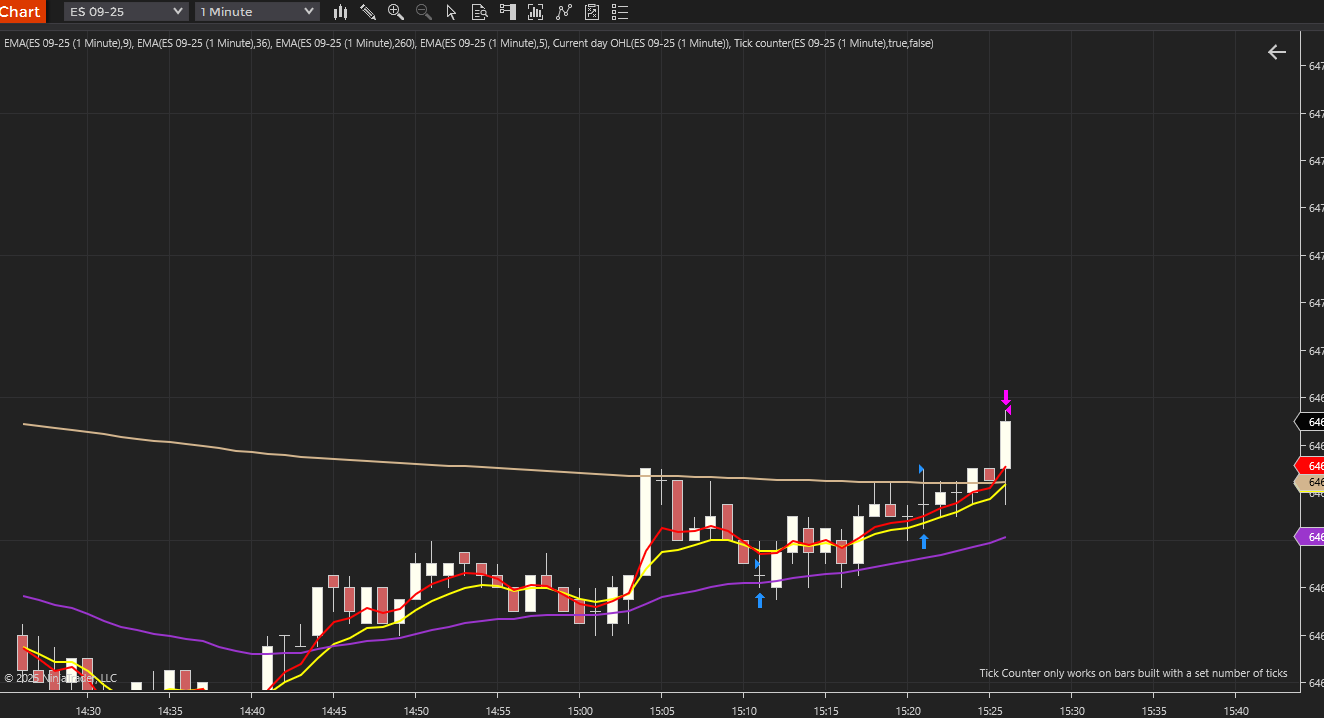Select the cursor pointer tool
The image size is (1324, 718).
(451, 12)
